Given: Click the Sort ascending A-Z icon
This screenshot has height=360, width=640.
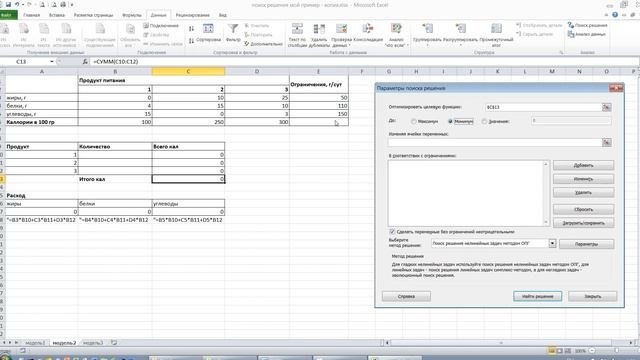Looking at the screenshot, I should click(191, 29).
